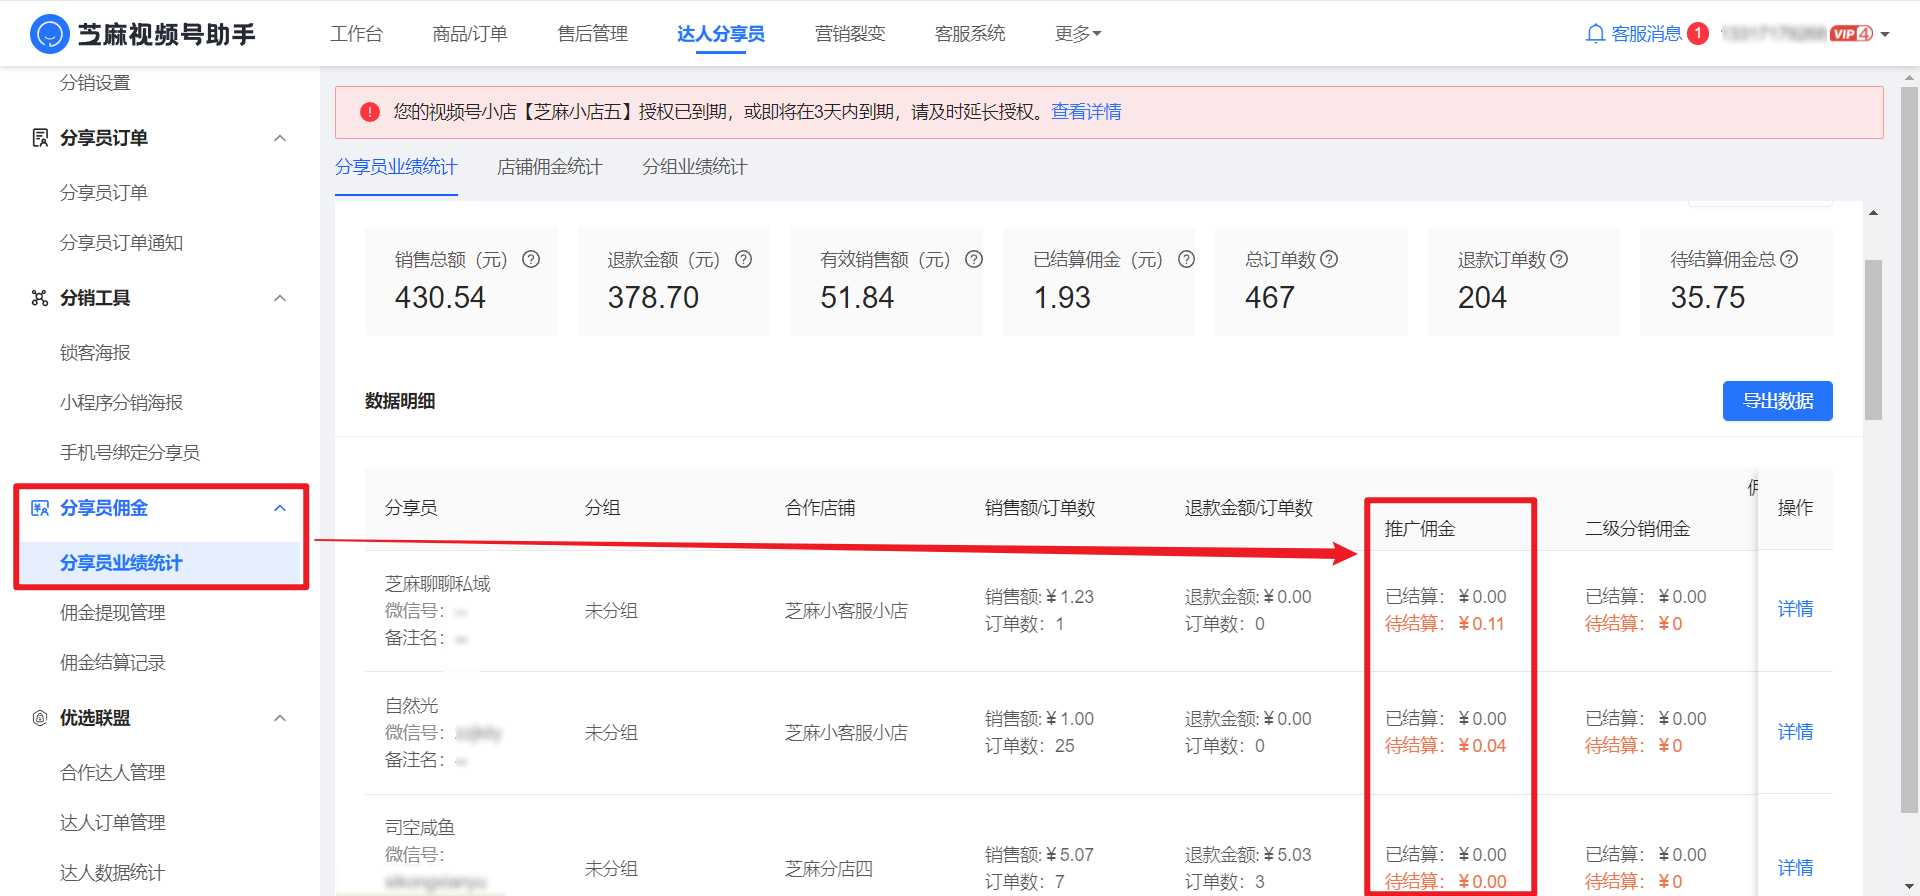Viewport: 1920px width, 896px height.
Task: Click the 数据明细 section heading
Action: point(400,401)
